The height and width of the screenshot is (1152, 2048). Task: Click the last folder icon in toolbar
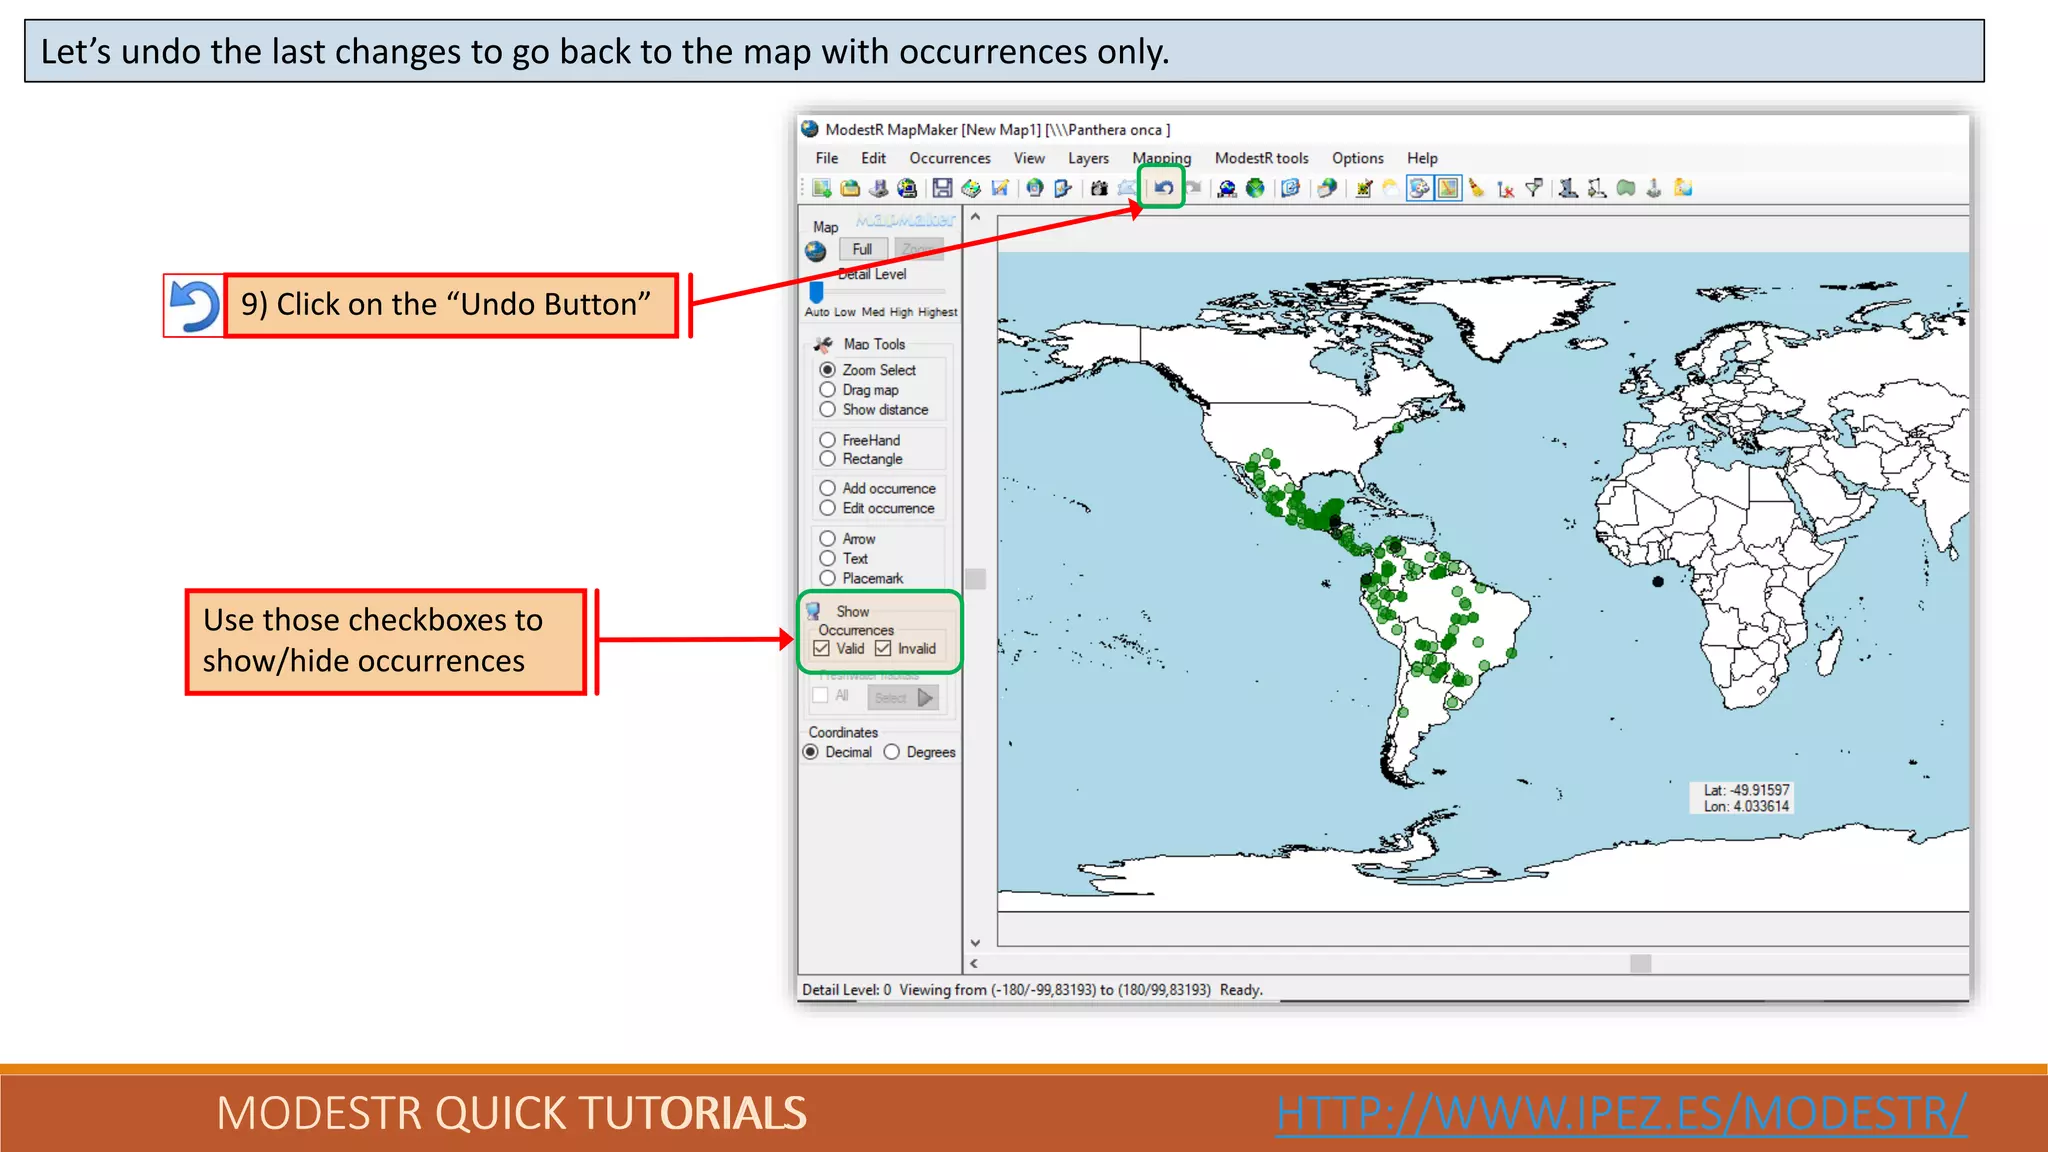point(1682,188)
